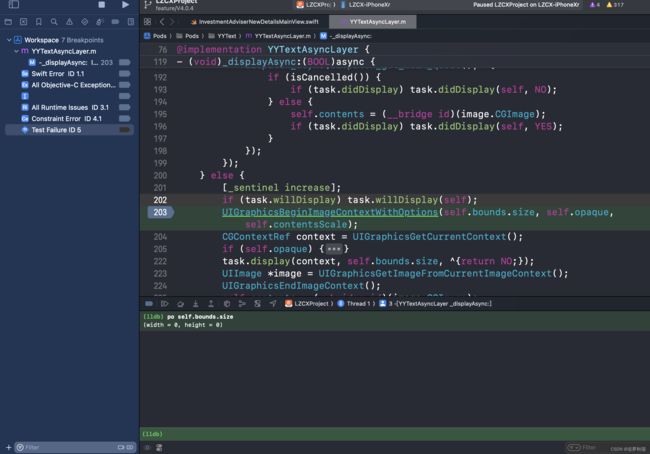Click Simulate Location arrow icon
This screenshot has width=650, height=454.
[273, 304]
